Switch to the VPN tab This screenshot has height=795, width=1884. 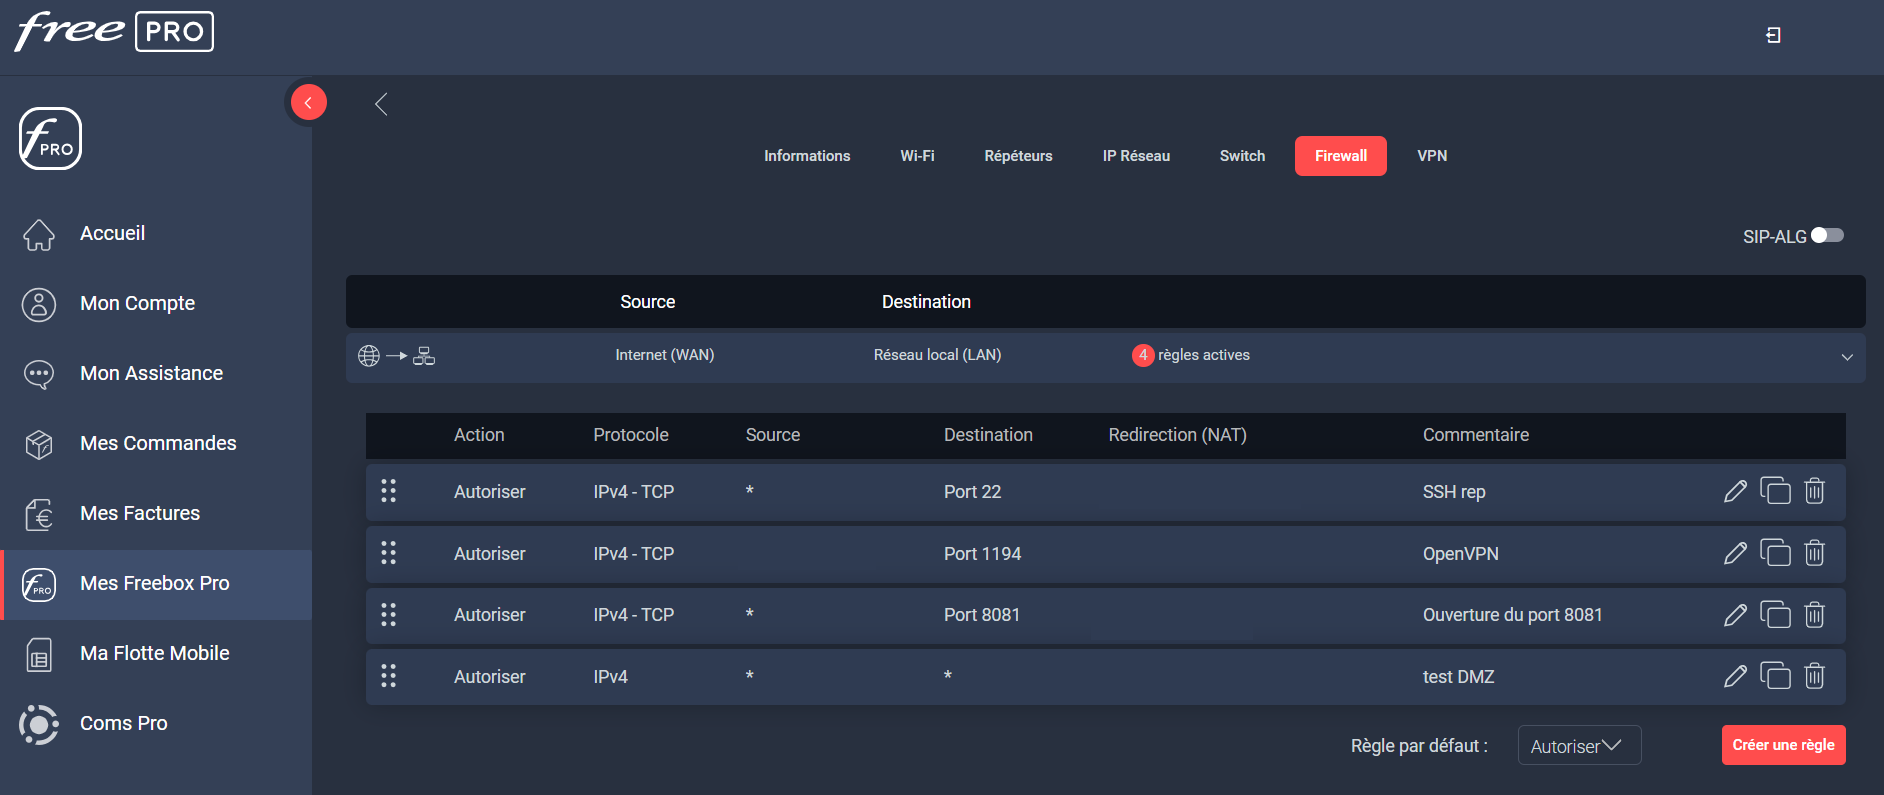coord(1431,156)
